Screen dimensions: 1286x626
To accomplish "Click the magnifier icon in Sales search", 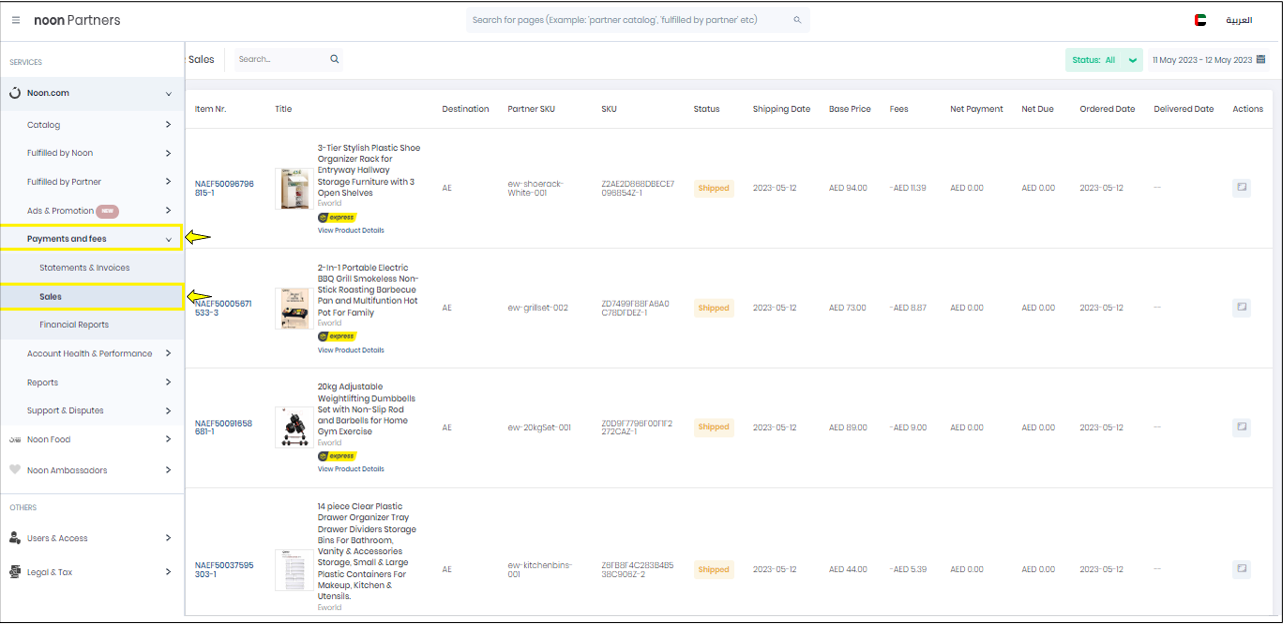I will (x=334, y=60).
